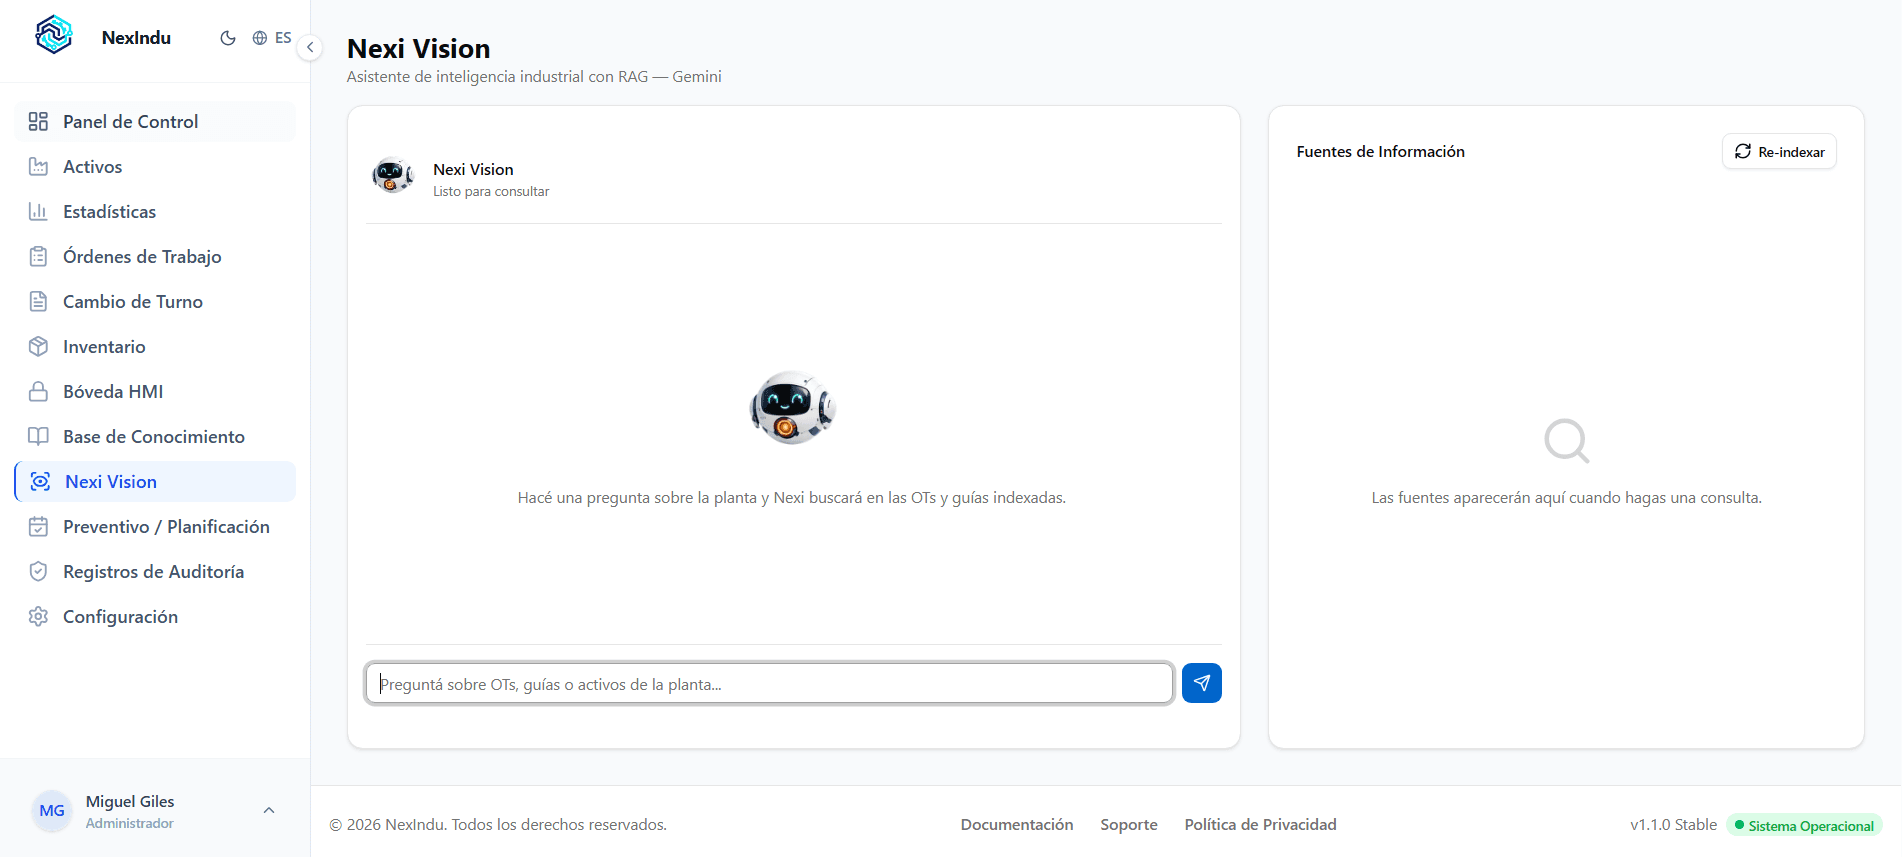This screenshot has height=857, width=1902.
Task: Open the Soporte link
Action: pos(1129,824)
